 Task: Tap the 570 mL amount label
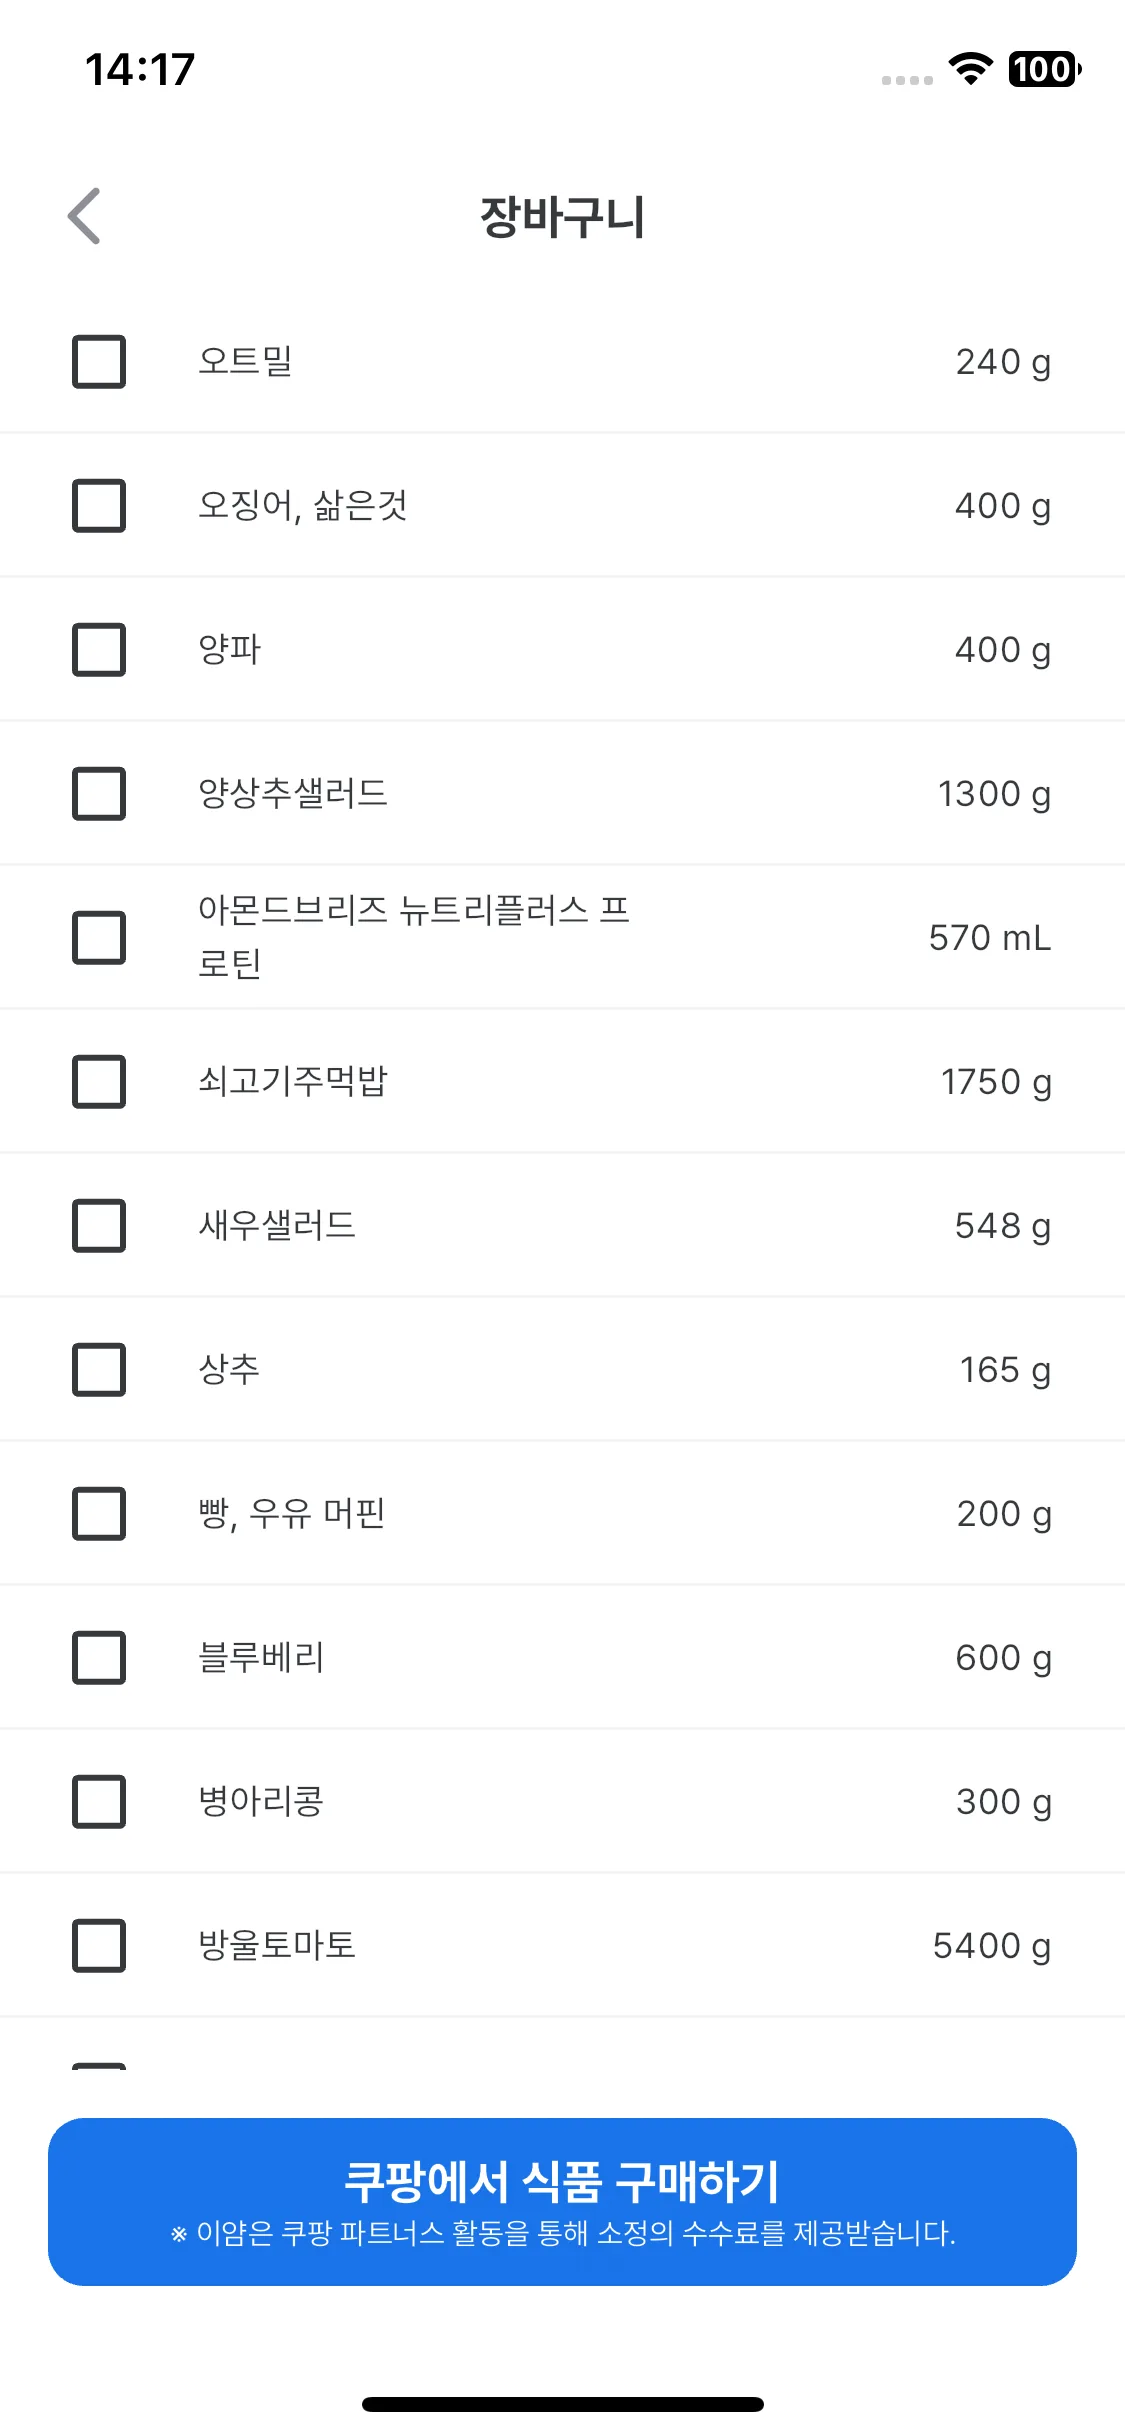pos(990,937)
